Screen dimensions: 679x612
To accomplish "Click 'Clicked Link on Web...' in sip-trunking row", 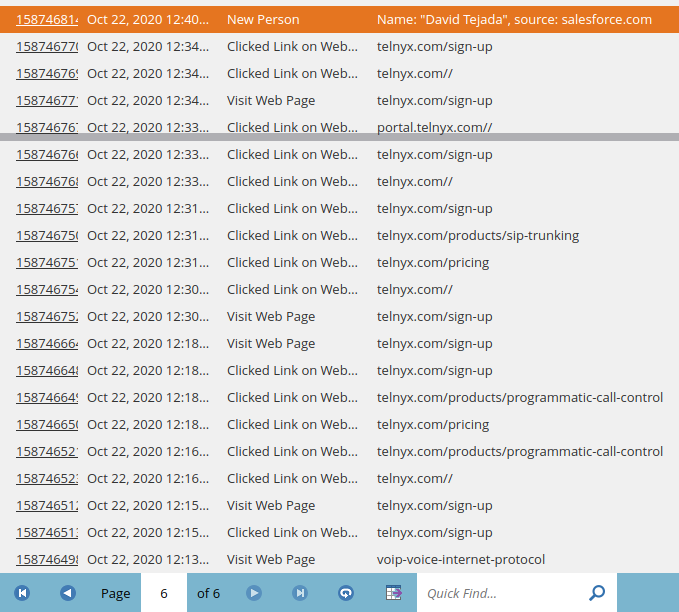I will tap(292, 236).
